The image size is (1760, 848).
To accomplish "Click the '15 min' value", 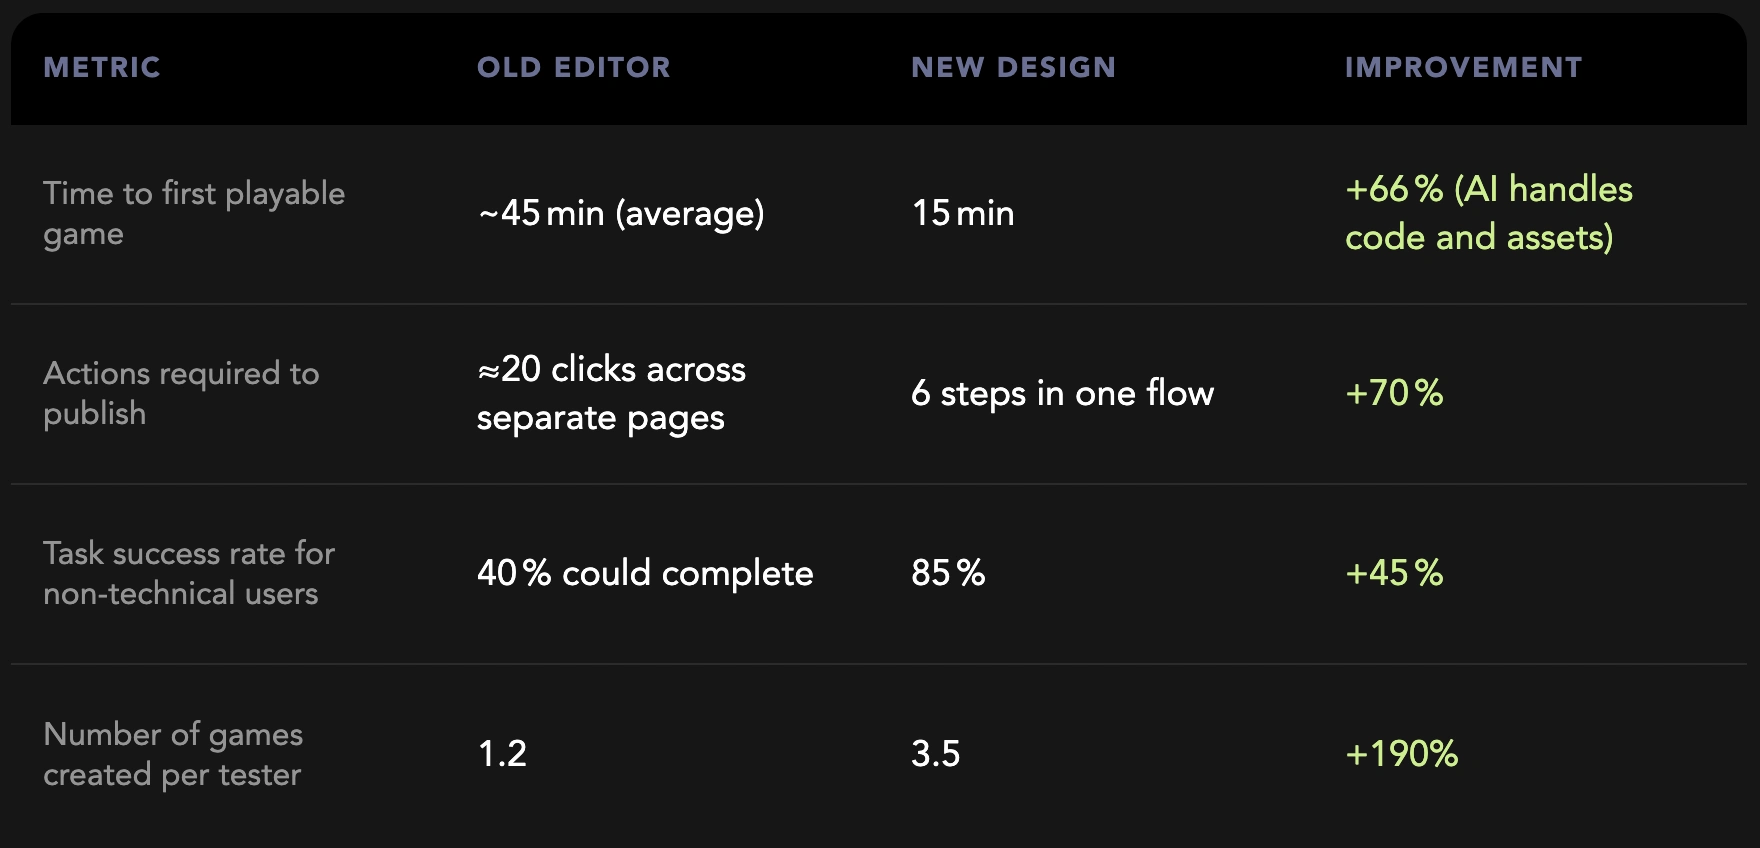I will pos(963,213).
